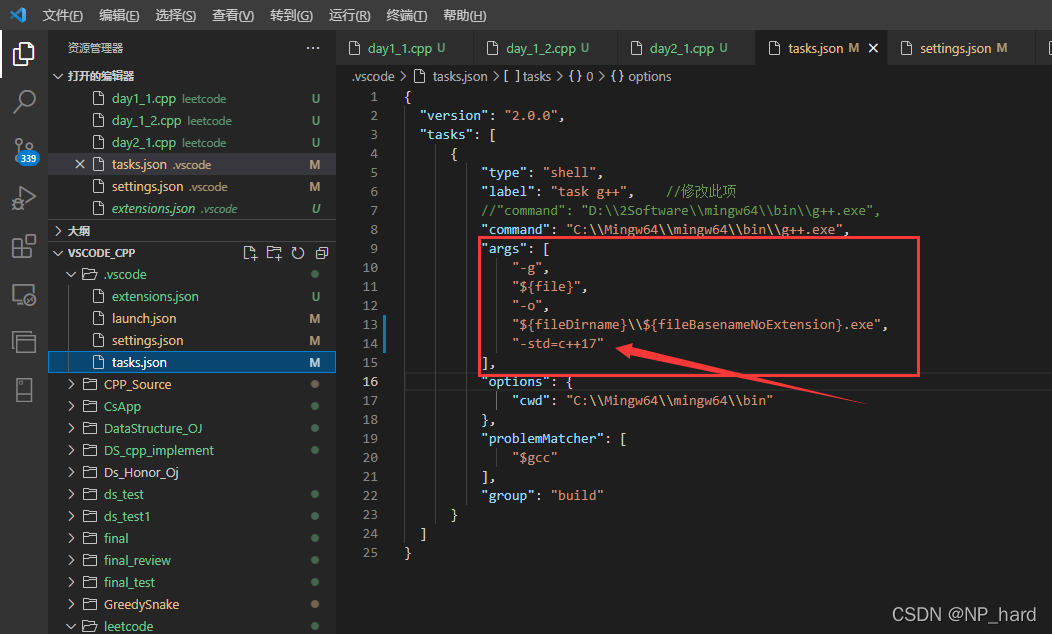Collapse the .vscode folder
The image size is (1052, 634).
click(x=71, y=274)
